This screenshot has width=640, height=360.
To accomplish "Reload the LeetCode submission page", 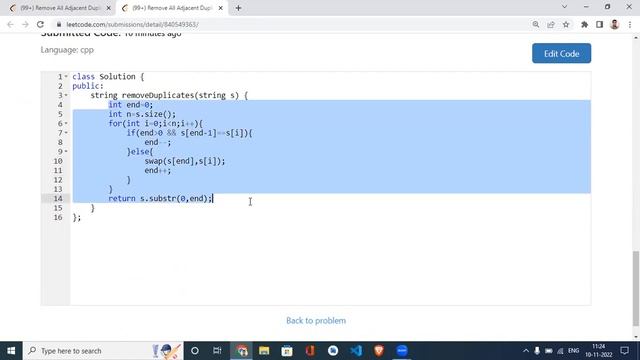I will (40, 24).
